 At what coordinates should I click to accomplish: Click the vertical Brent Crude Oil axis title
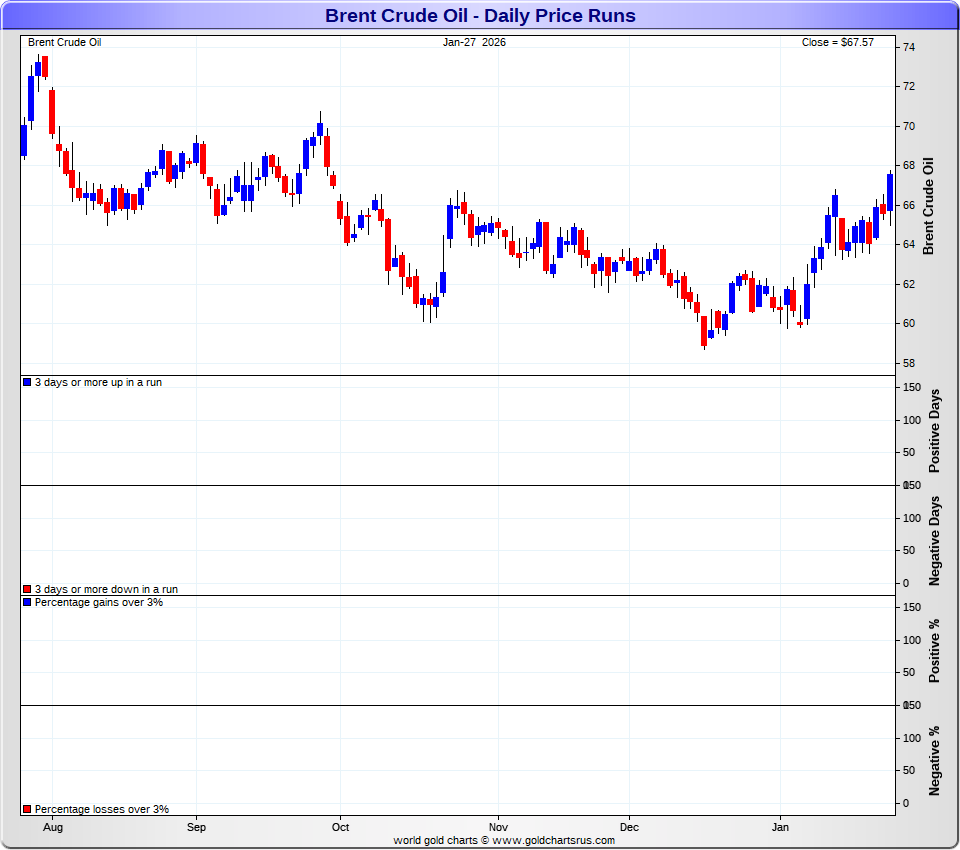[928, 205]
